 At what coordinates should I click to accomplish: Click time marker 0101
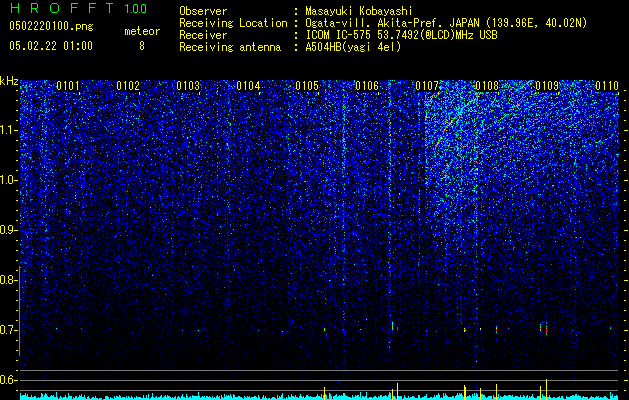pyautogui.click(x=68, y=86)
